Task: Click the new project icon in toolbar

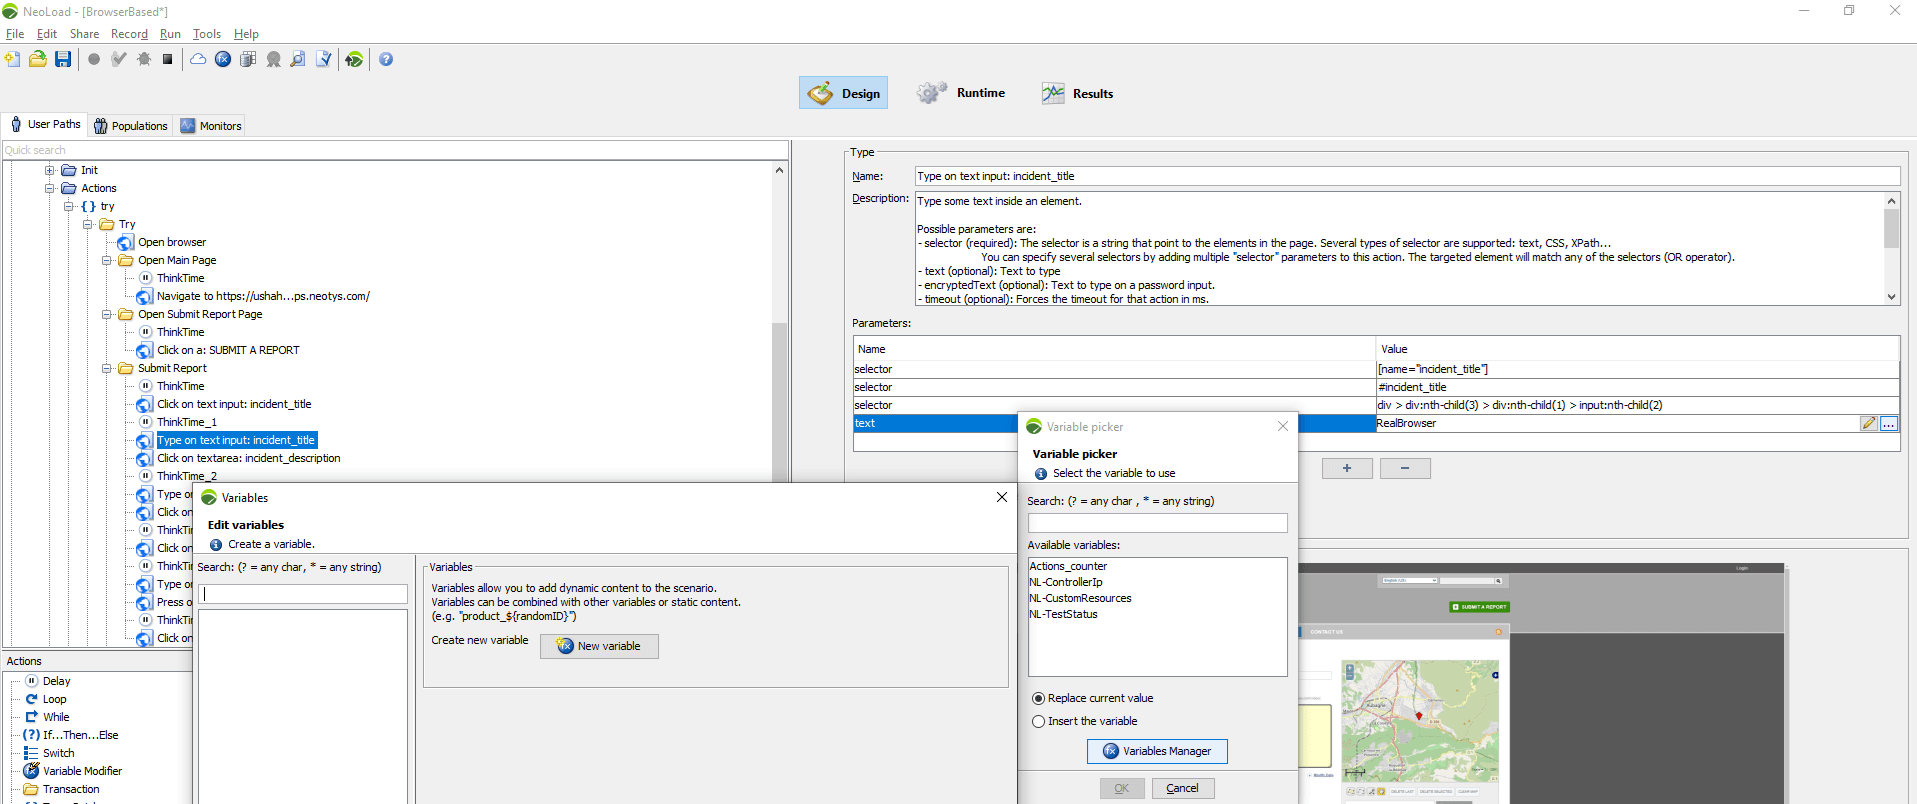Action: coord(13,59)
